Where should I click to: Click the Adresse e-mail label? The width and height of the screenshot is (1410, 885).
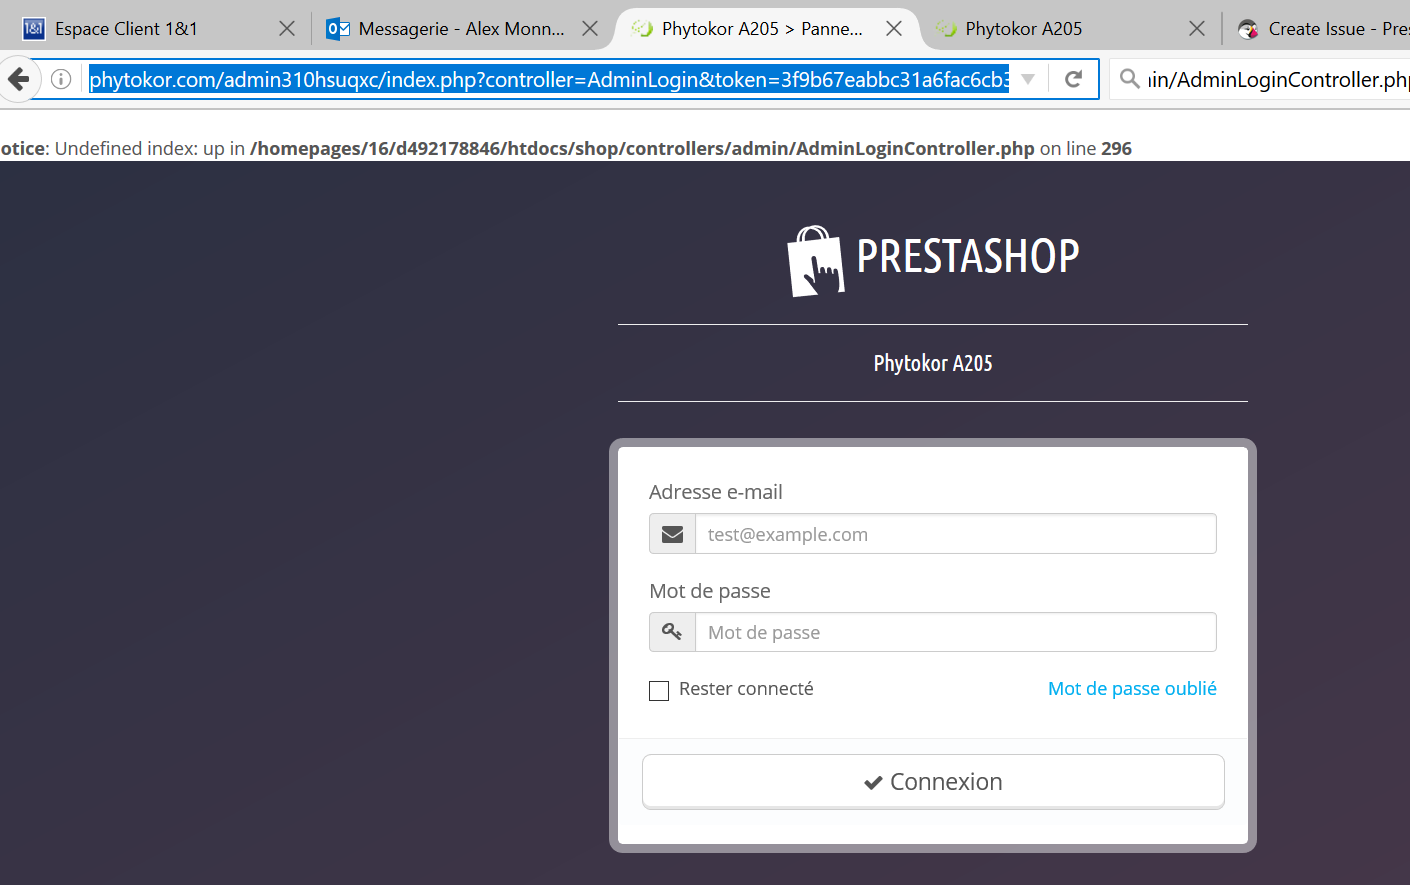716,492
